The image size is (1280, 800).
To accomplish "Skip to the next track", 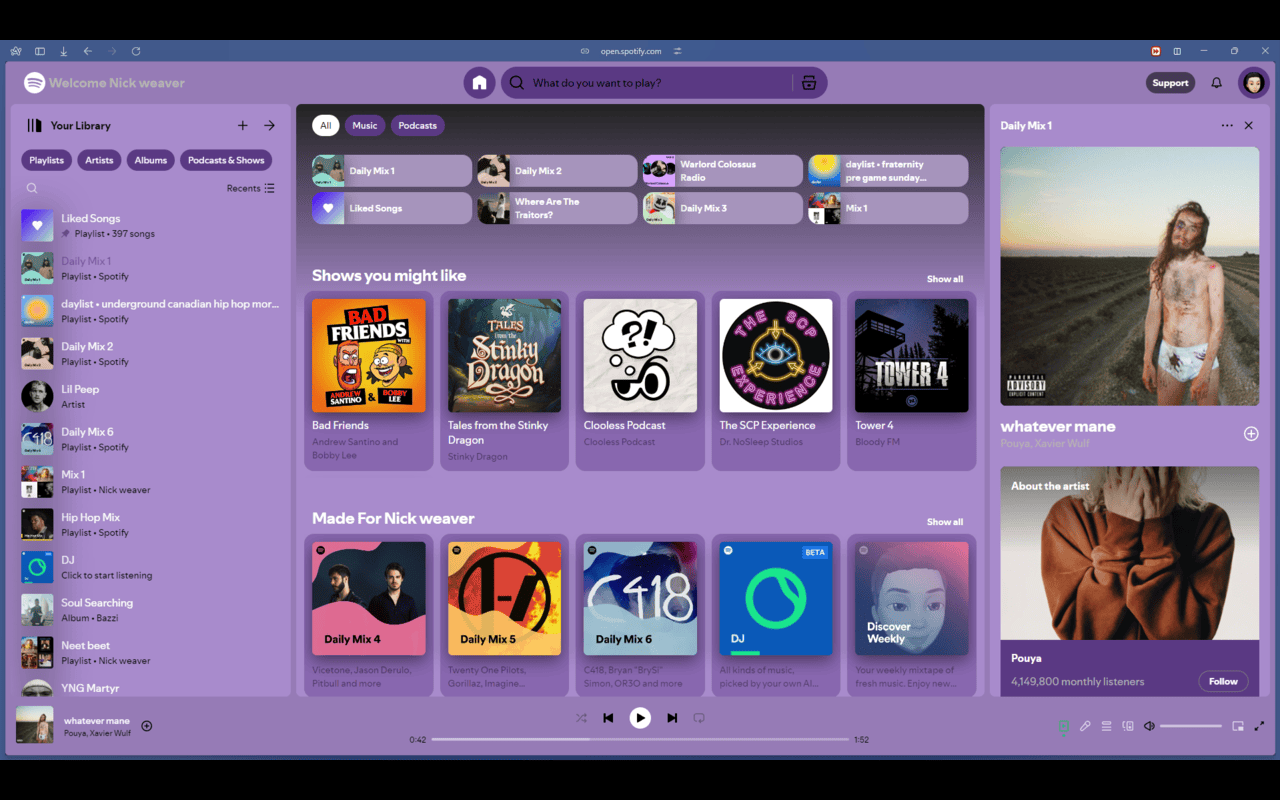I will 672,718.
